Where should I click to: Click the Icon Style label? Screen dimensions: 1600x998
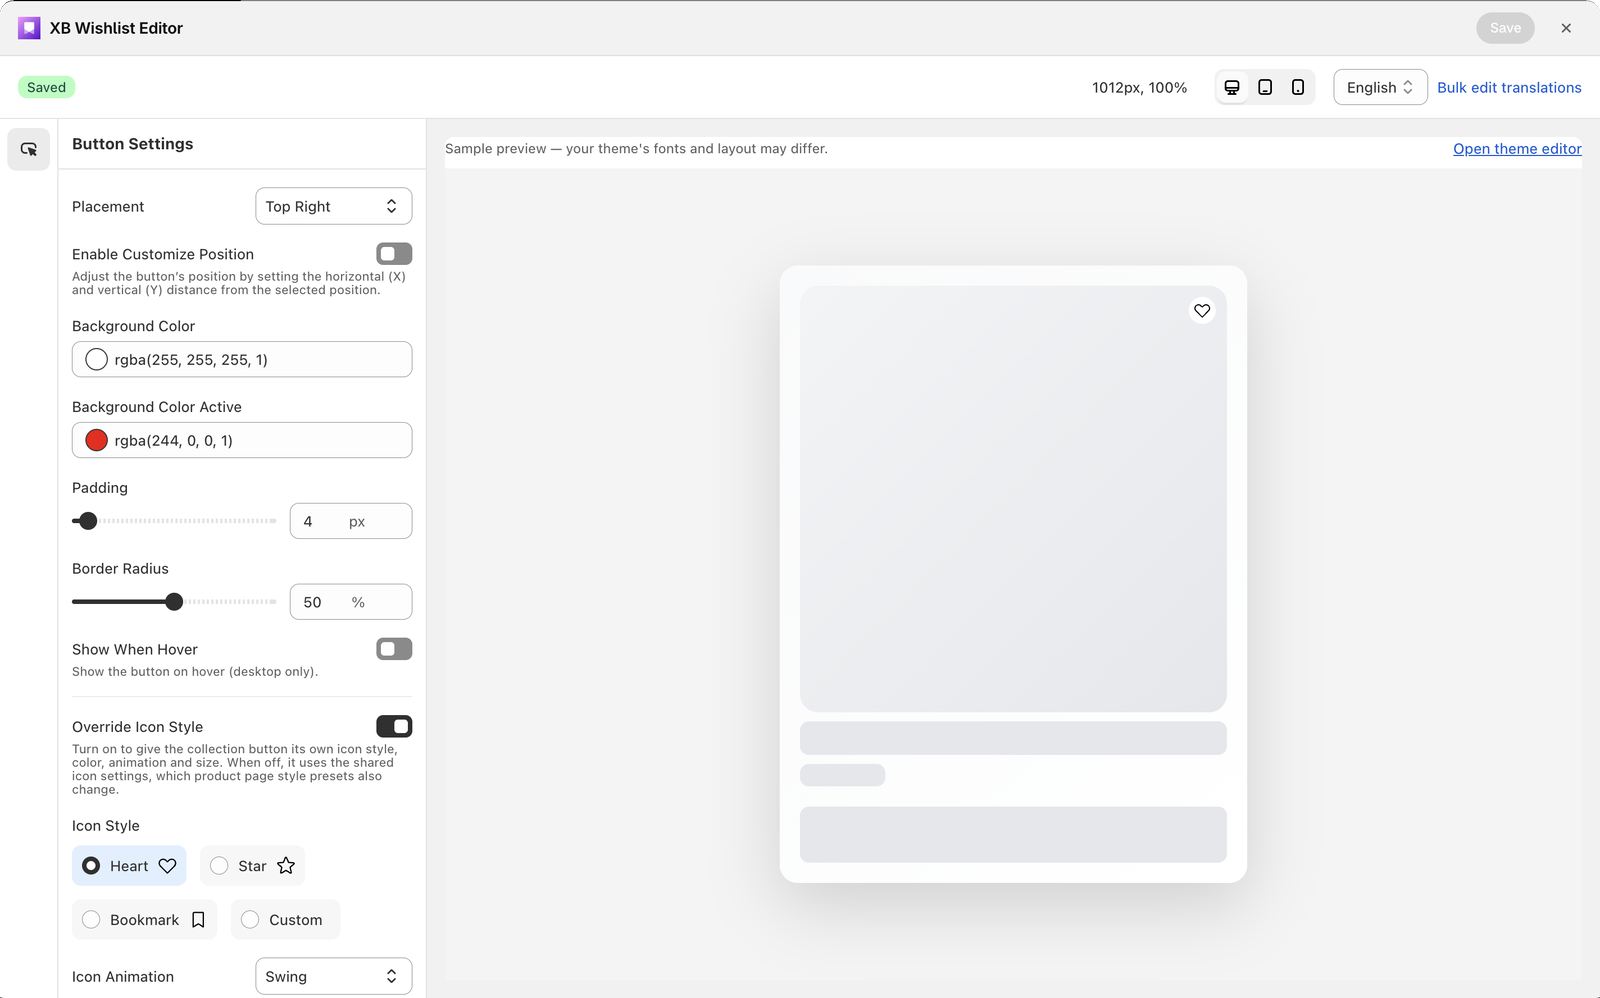(106, 826)
